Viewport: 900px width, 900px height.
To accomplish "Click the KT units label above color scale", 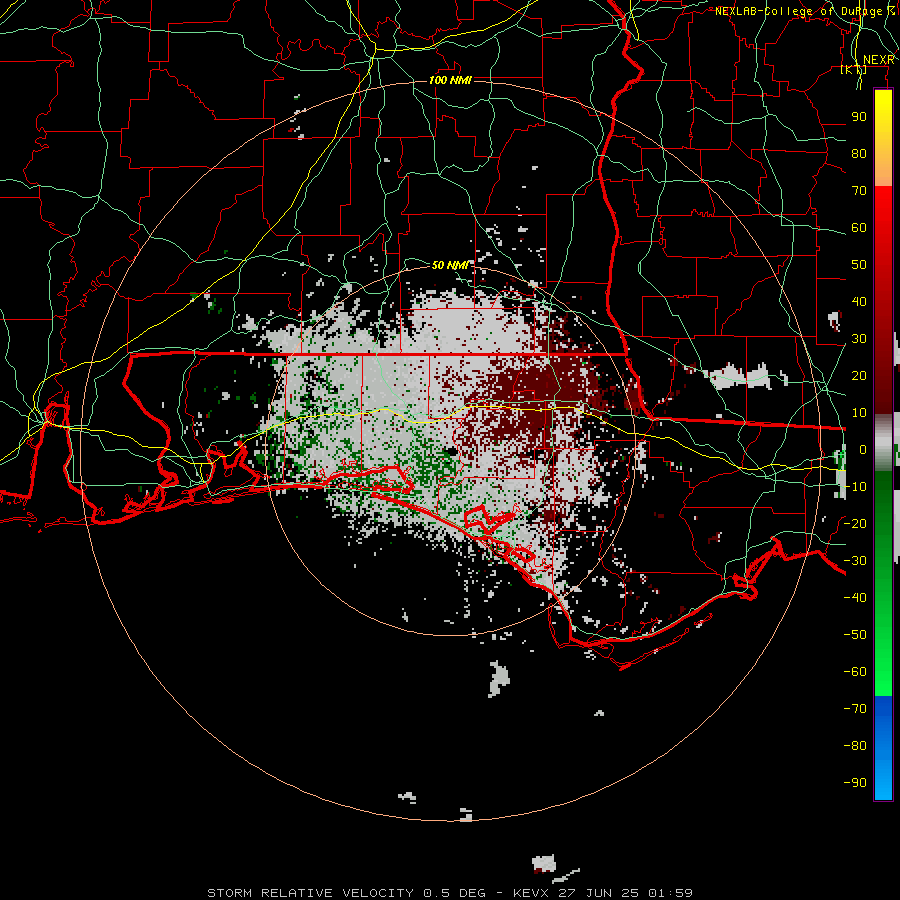I will click(854, 70).
